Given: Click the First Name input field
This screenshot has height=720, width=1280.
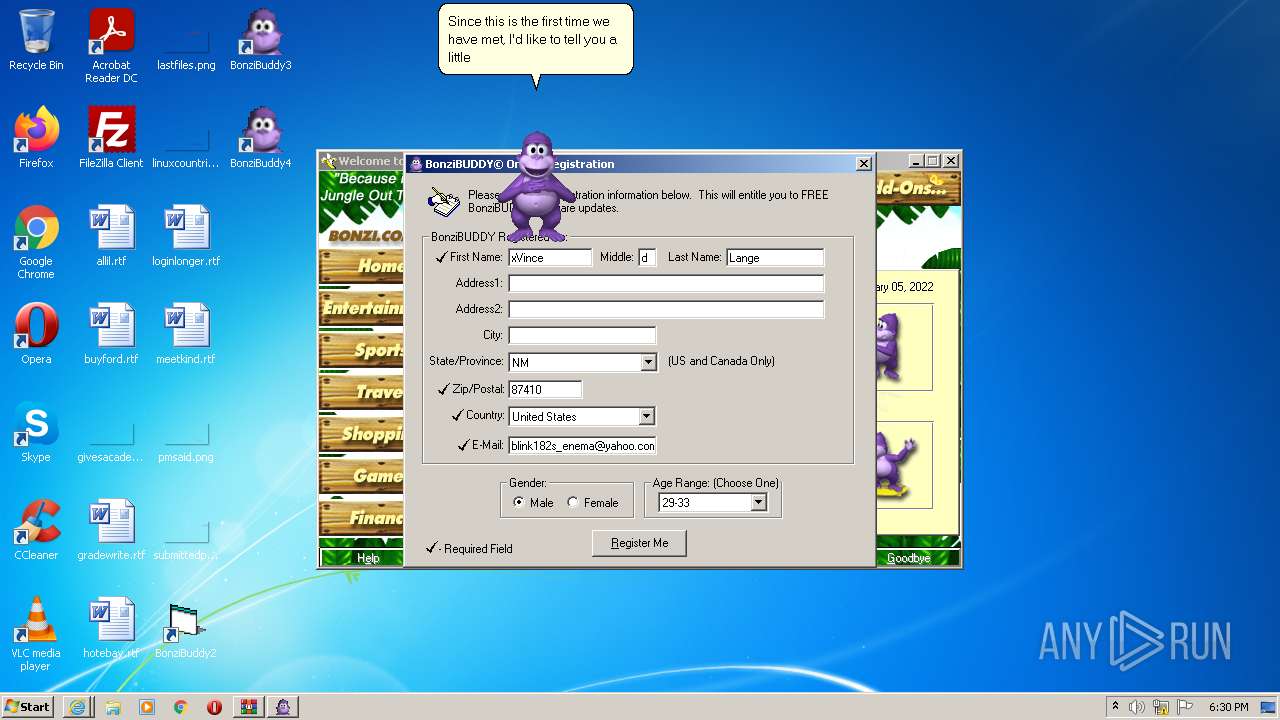Looking at the screenshot, I should point(550,257).
